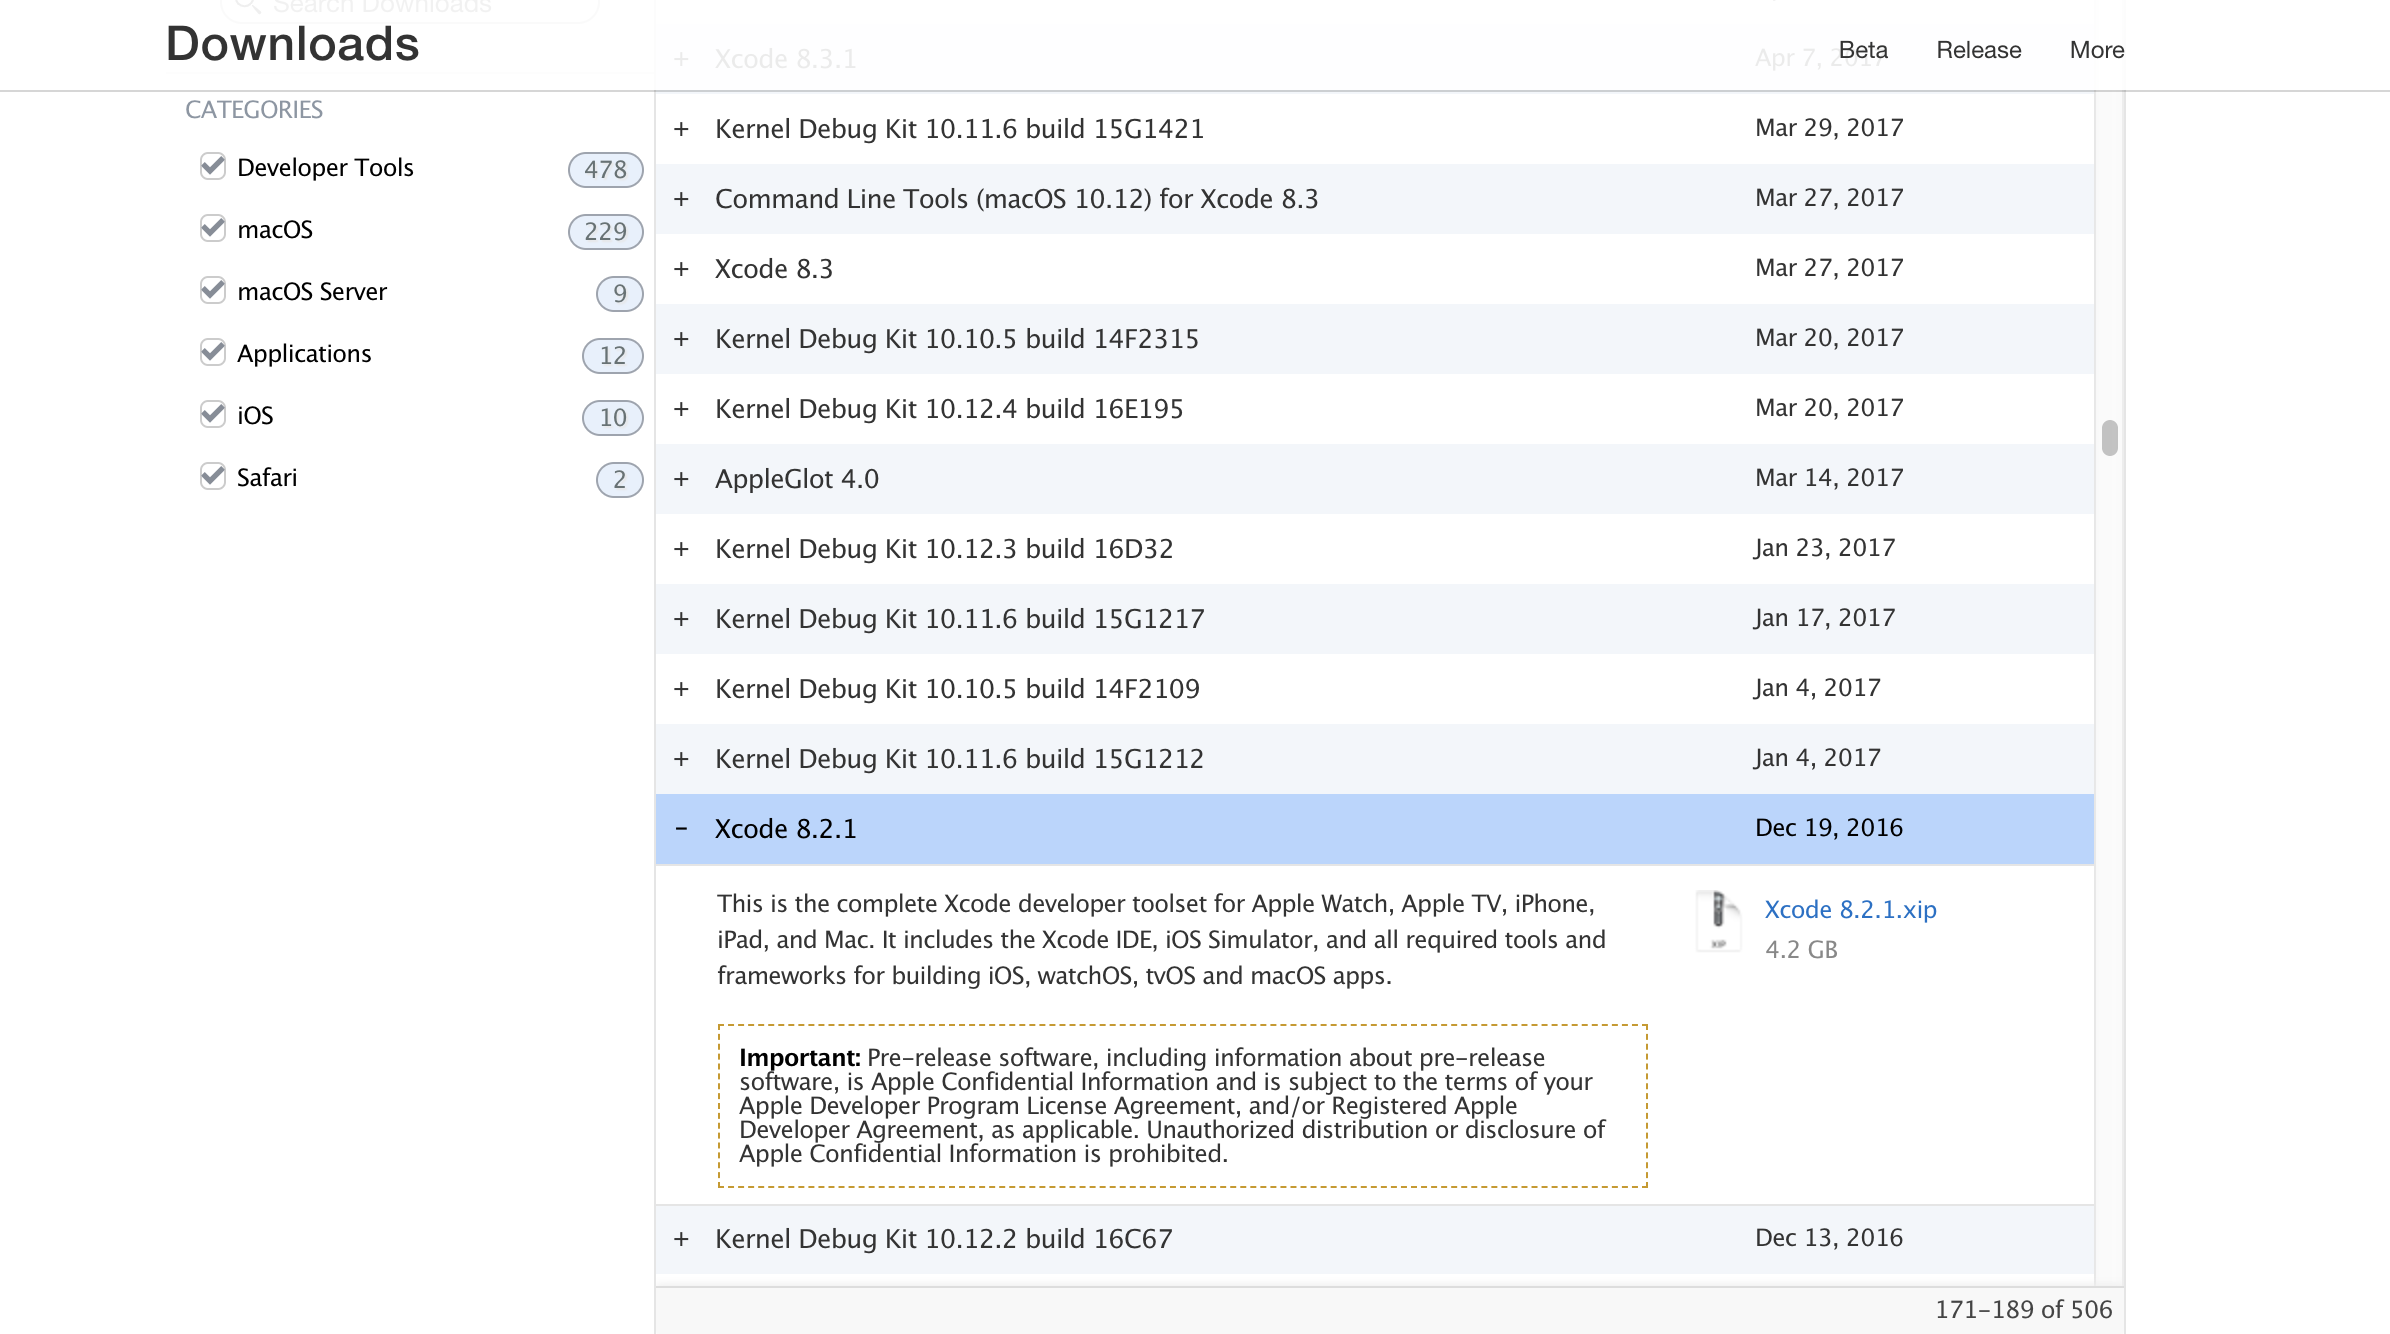Expand the Command Line Tools macOS 10.12 entry
Screen dimensions: 2390x1334
pos(683,199)
